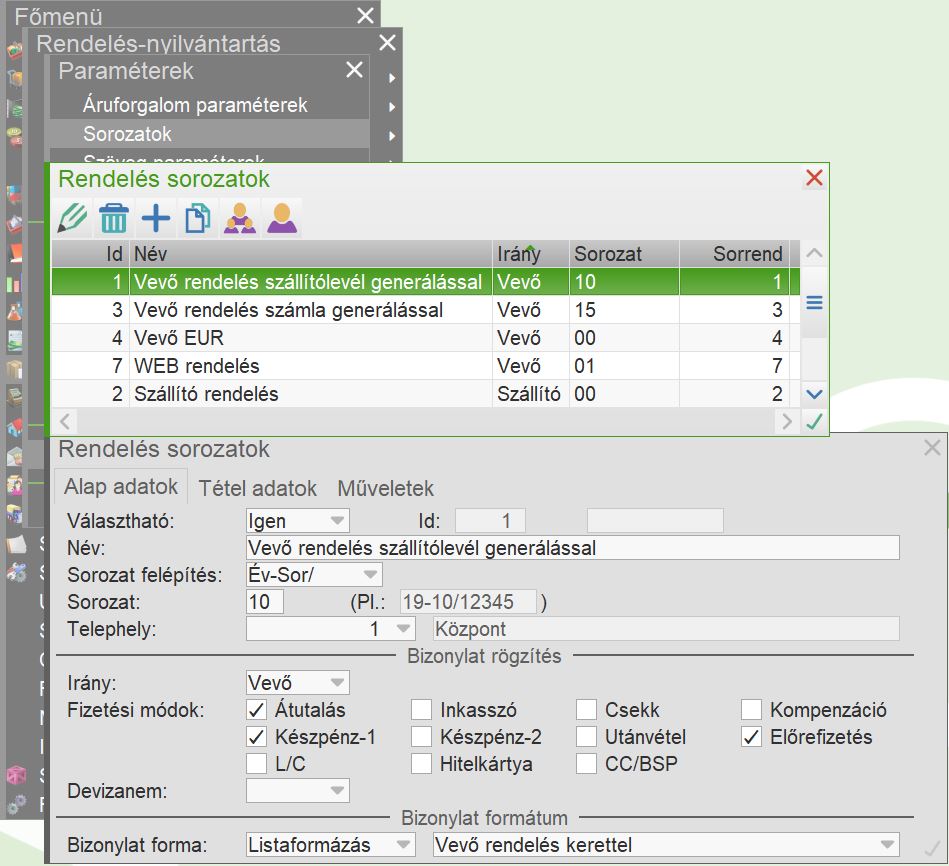
Task: Enable the Inkasszó checkbox
Action: tap(421, 709)
